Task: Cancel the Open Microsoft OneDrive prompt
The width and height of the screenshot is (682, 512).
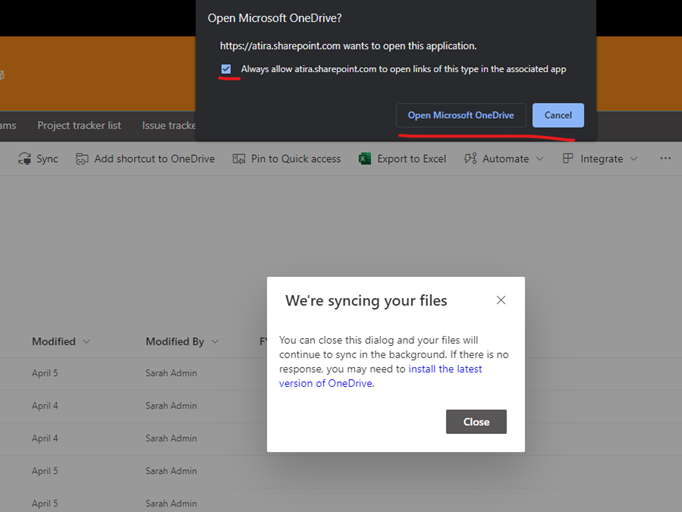Action: point(558,115)
